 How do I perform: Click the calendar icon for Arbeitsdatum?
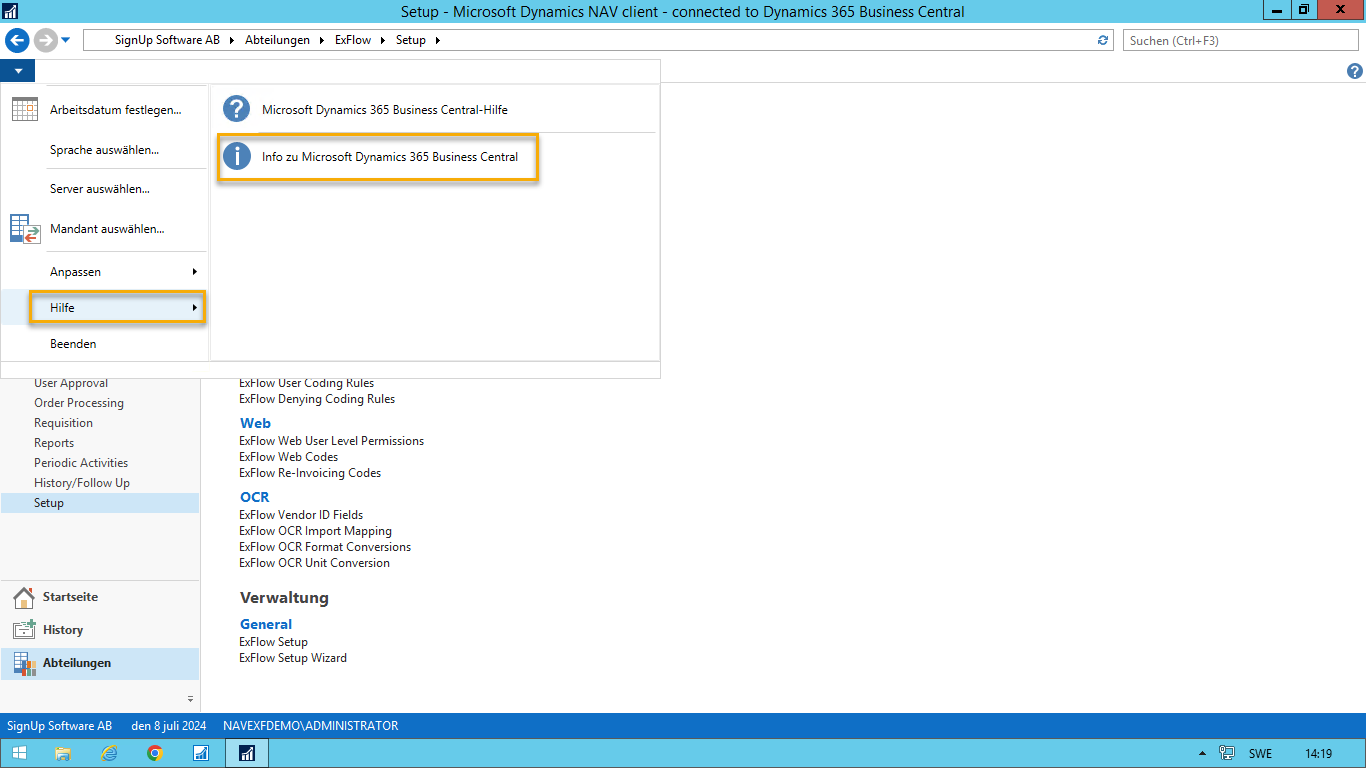tap(25, 110)
